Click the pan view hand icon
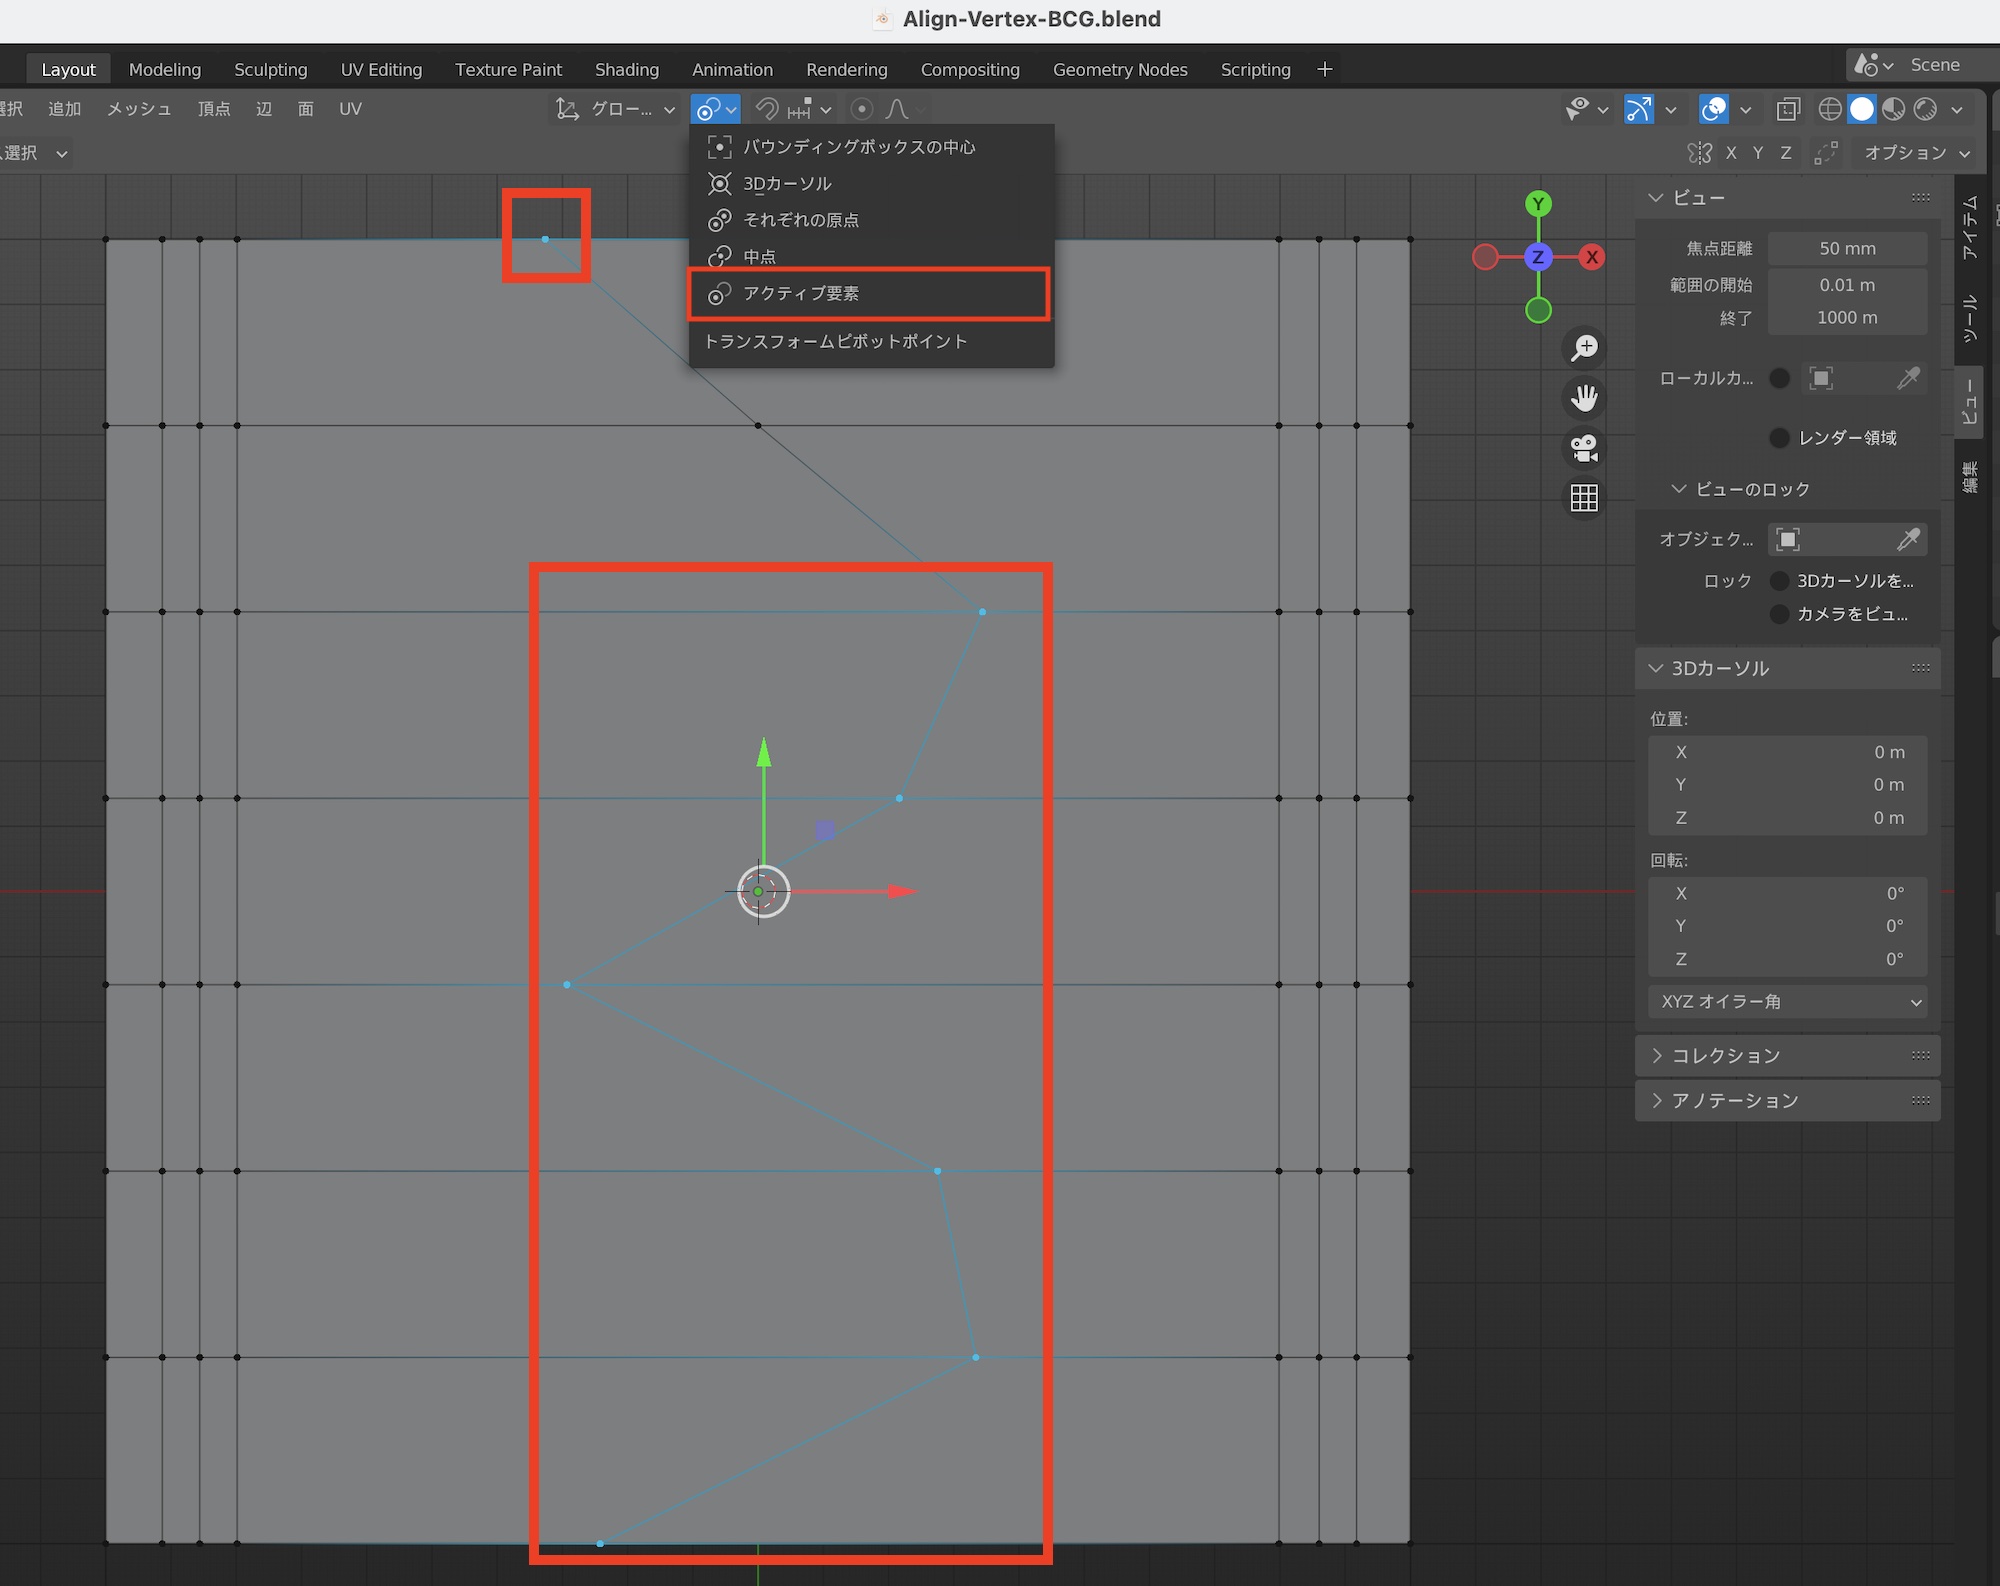Viewport: 2000px width, 1586px height. (1584, 398)
